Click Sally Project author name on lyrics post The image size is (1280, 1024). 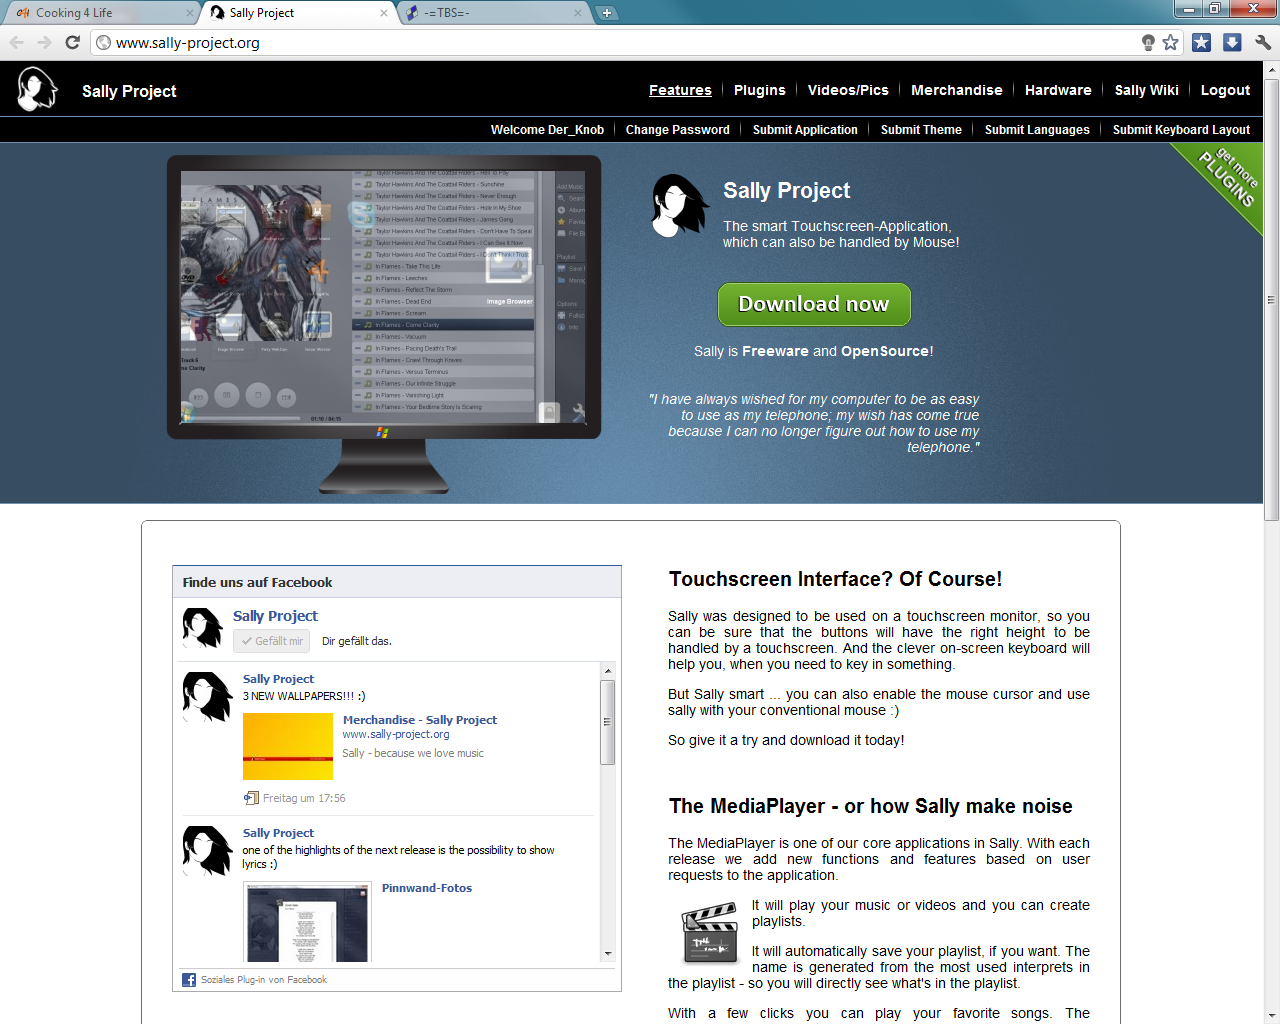[x=278, y=833]
